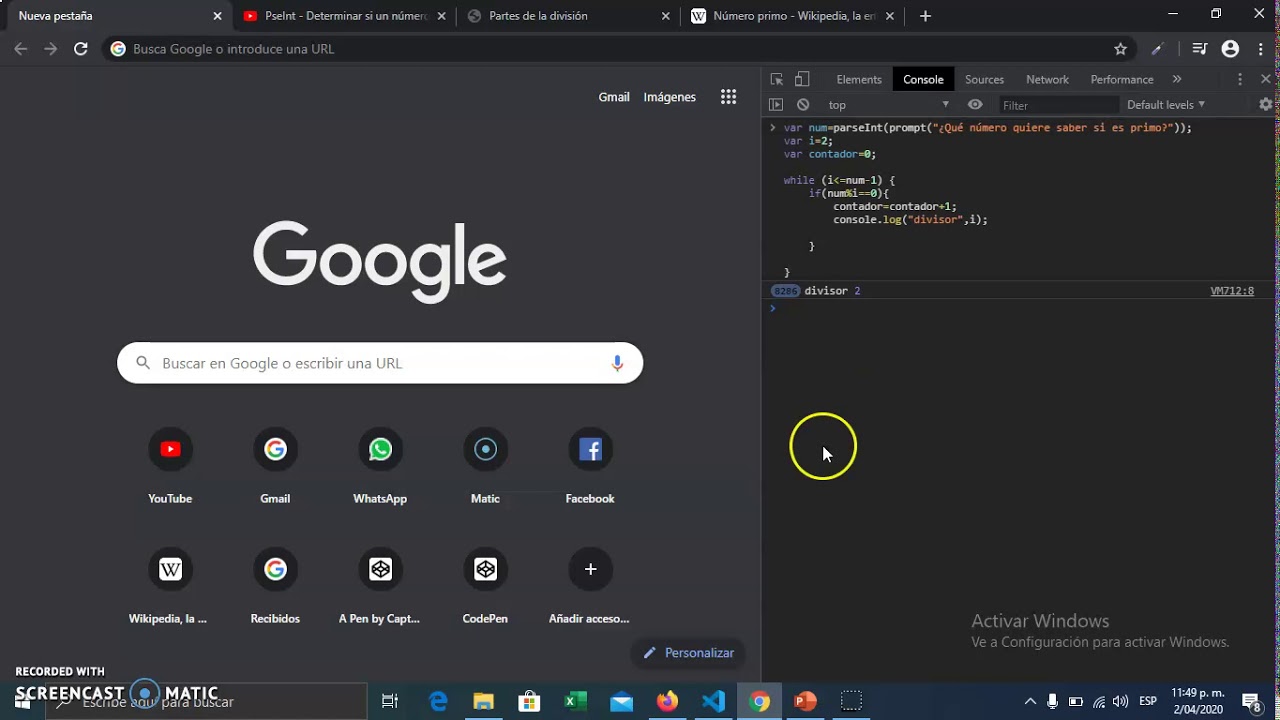Open the Wikipedia shortcut tile
The width and height of the screenshot is (1280, 720).
(x=170, y=586)
